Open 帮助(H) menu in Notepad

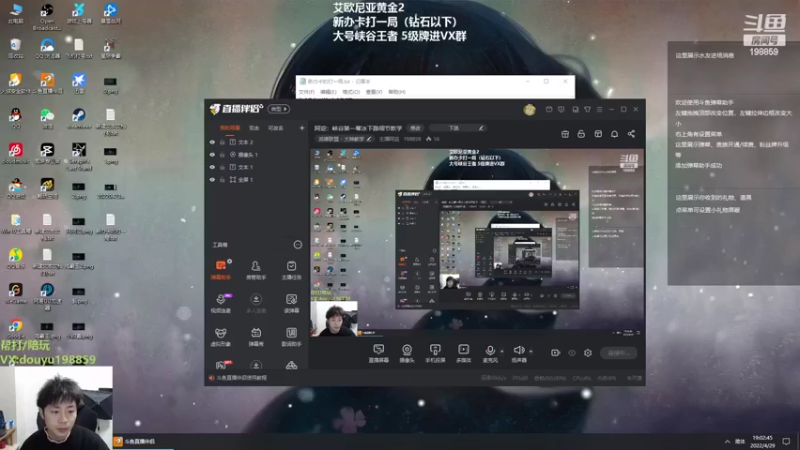pyautogui.click(x=397, y=92)
